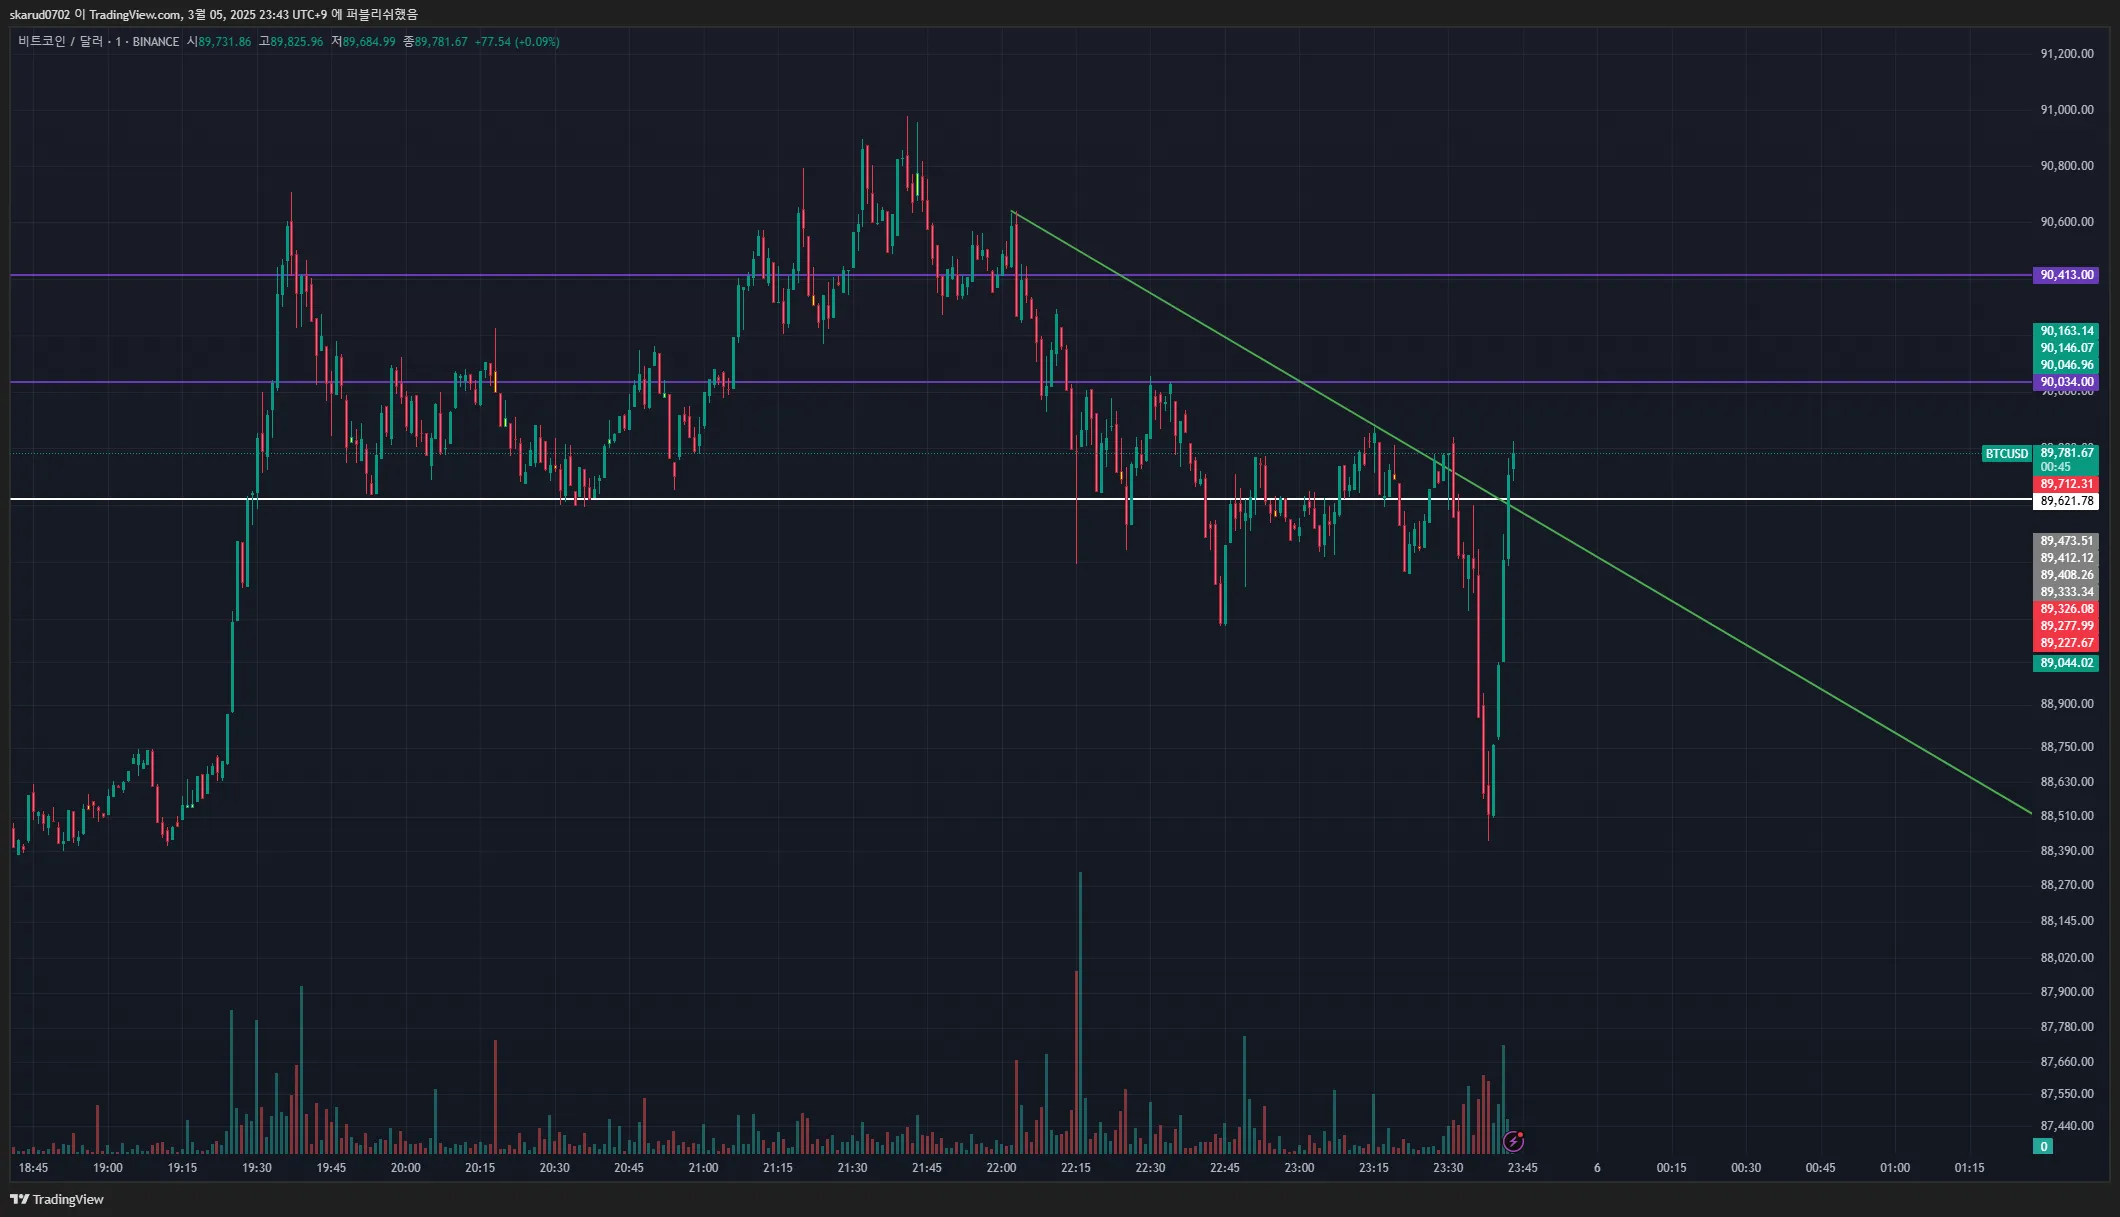Click the green 90,046.96 price label
Screen dimensions: 2120x1217
click(2066, 365)
